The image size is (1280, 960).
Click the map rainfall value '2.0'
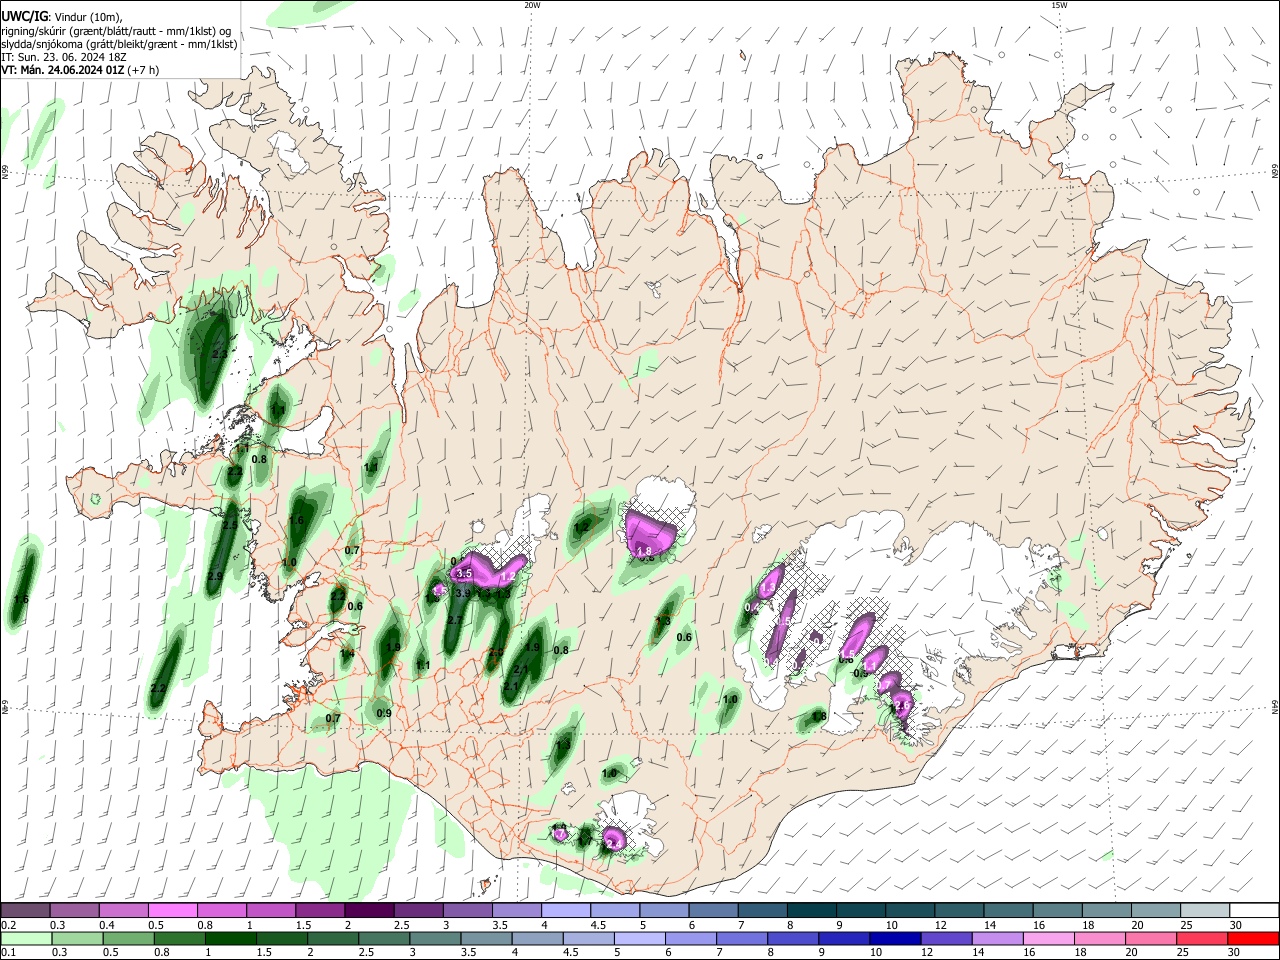pos(496,652)
